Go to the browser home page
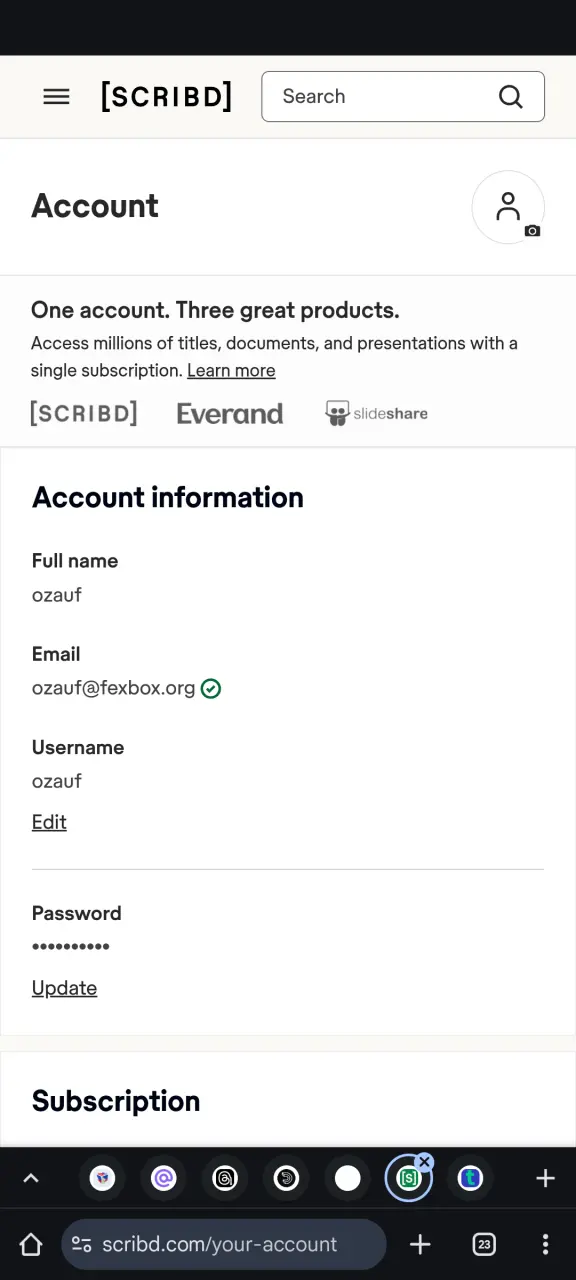 (x=31, y=1244)
